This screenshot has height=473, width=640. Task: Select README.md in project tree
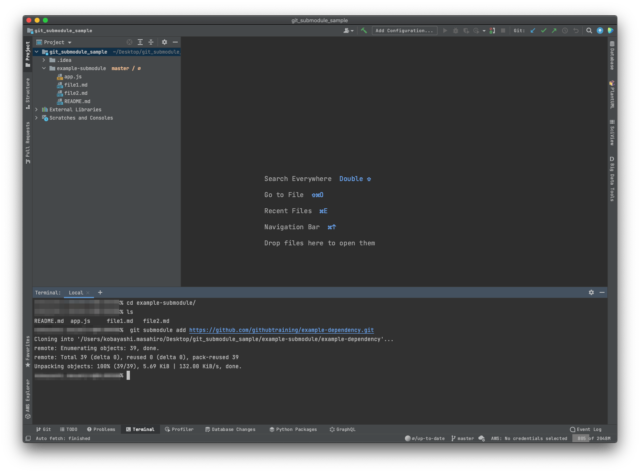click(x=74, y=101)
